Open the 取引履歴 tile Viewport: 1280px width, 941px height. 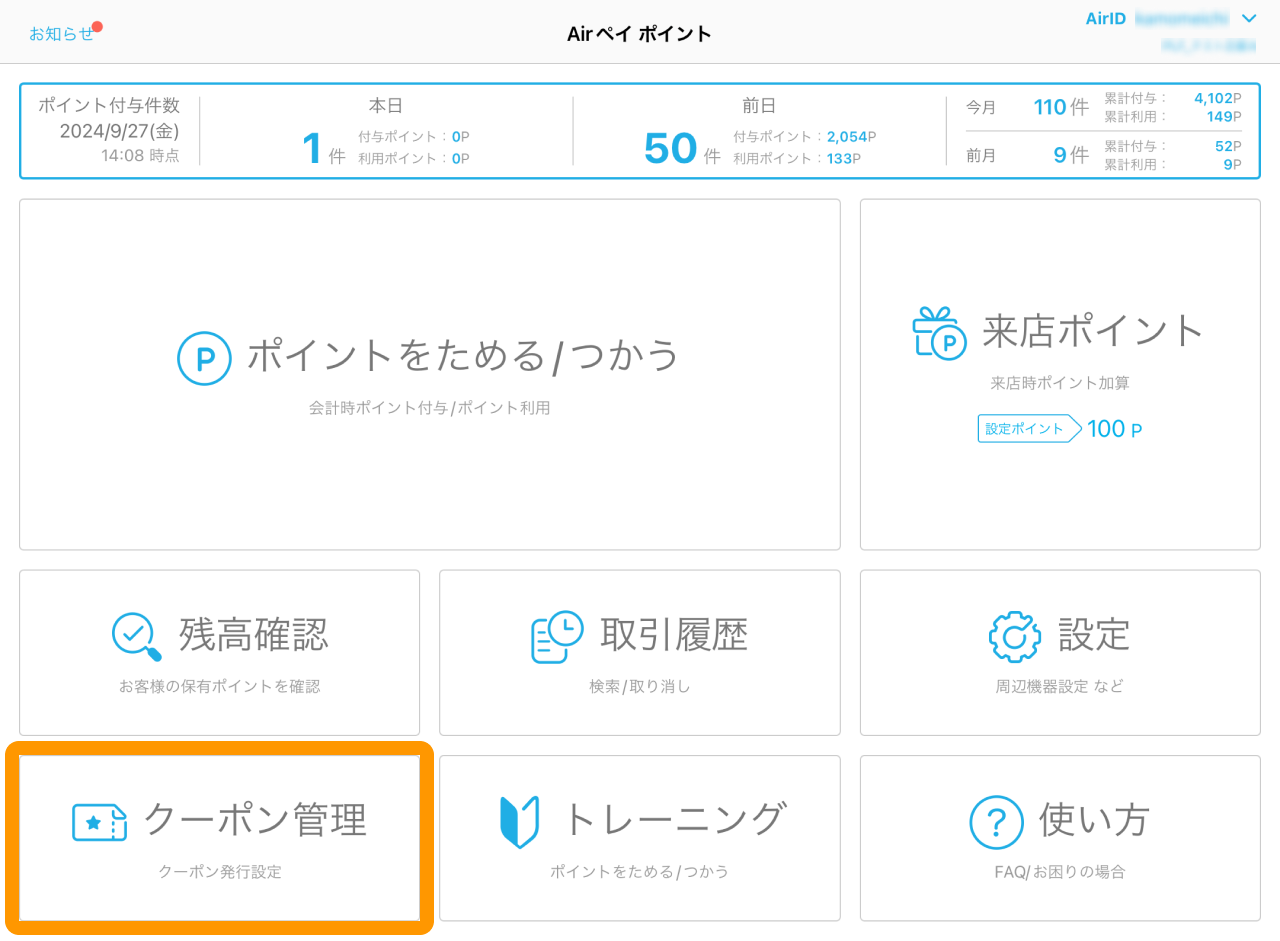coord(640,653)
